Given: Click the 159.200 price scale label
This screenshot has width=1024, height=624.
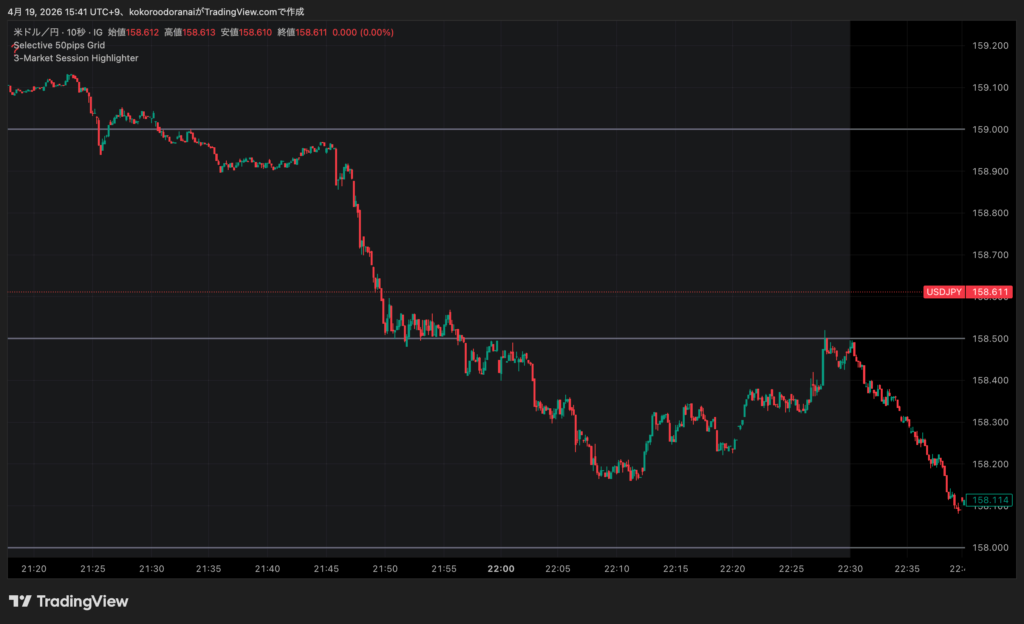Looking at the screenshot, I should click(990, 46).
